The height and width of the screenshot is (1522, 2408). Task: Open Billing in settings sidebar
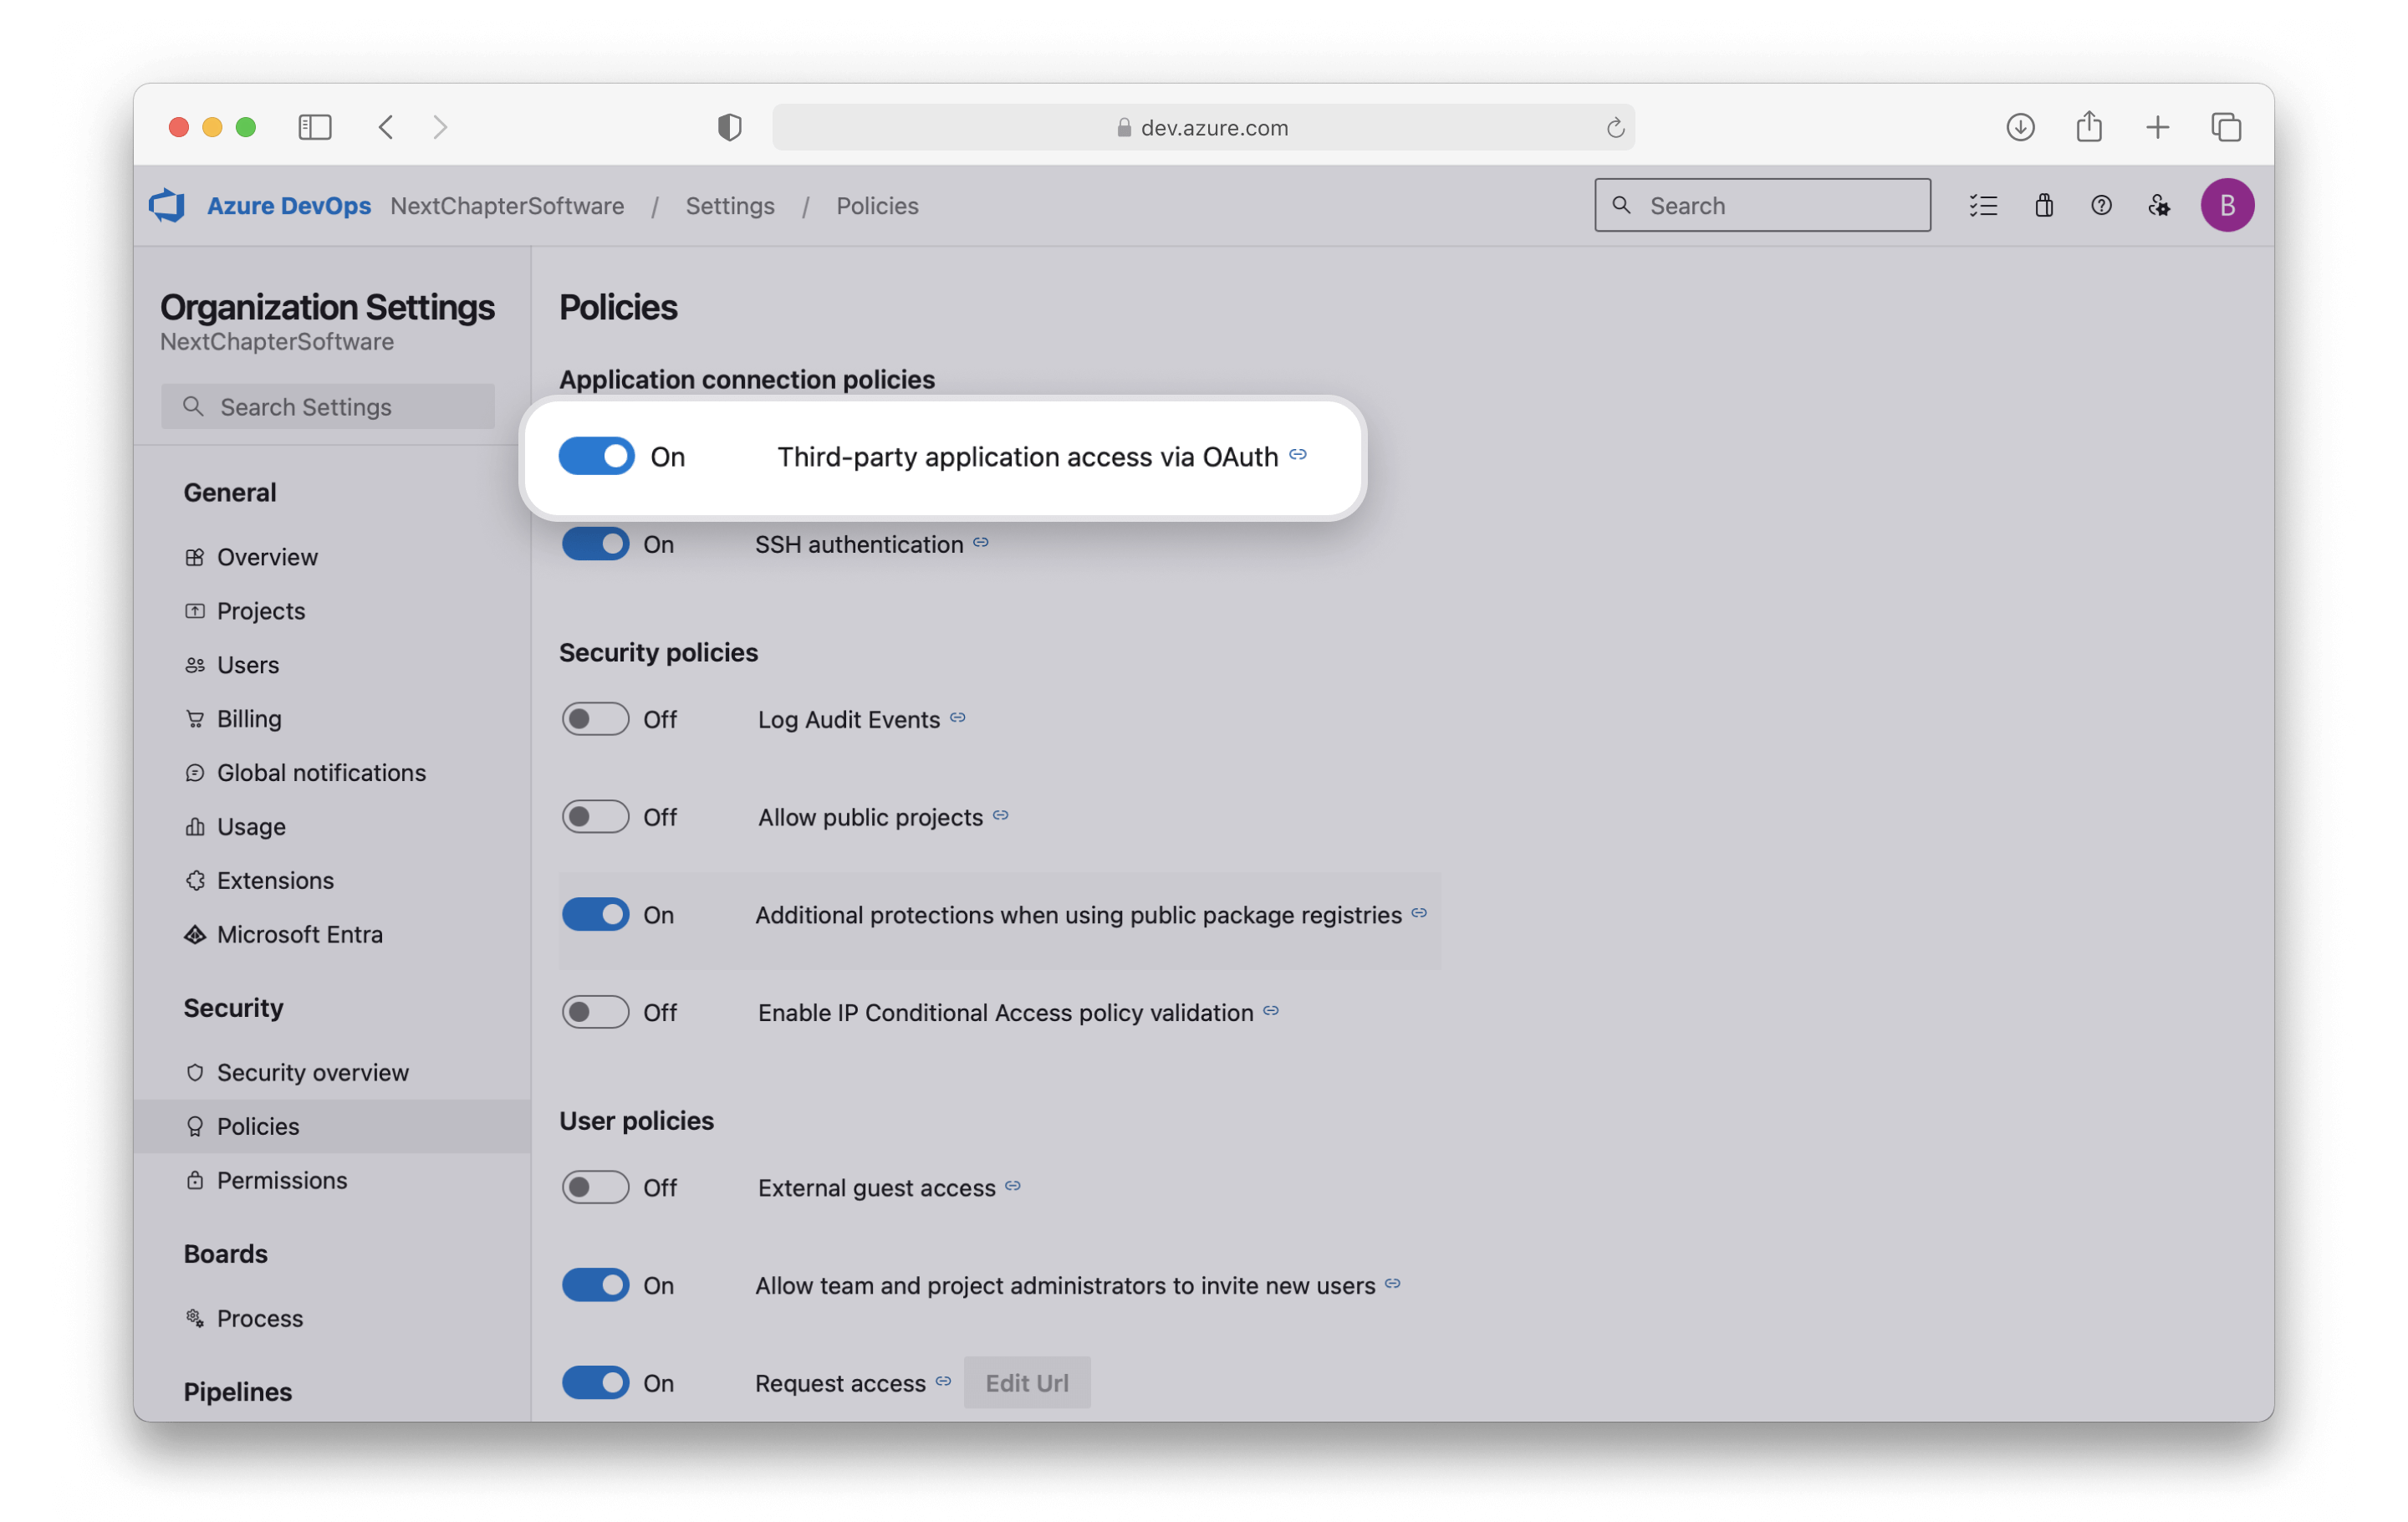pyautogui.click(x=332, y=719)
